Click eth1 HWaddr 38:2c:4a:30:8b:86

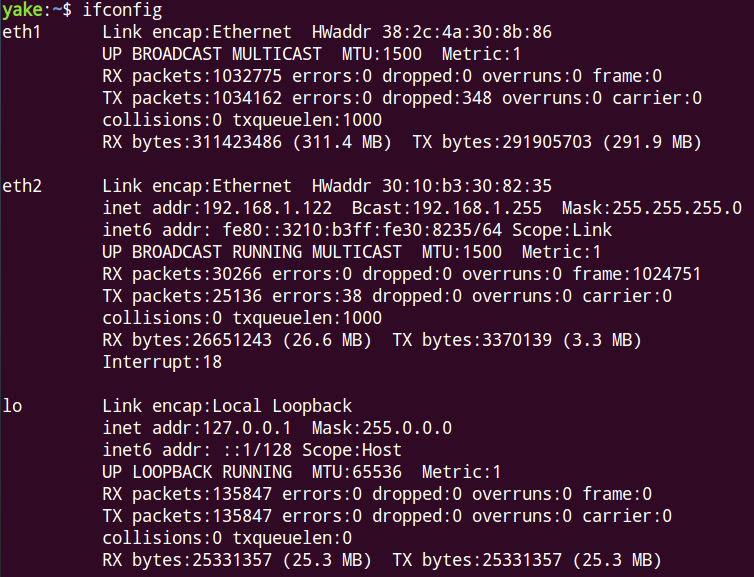[431, 32]
